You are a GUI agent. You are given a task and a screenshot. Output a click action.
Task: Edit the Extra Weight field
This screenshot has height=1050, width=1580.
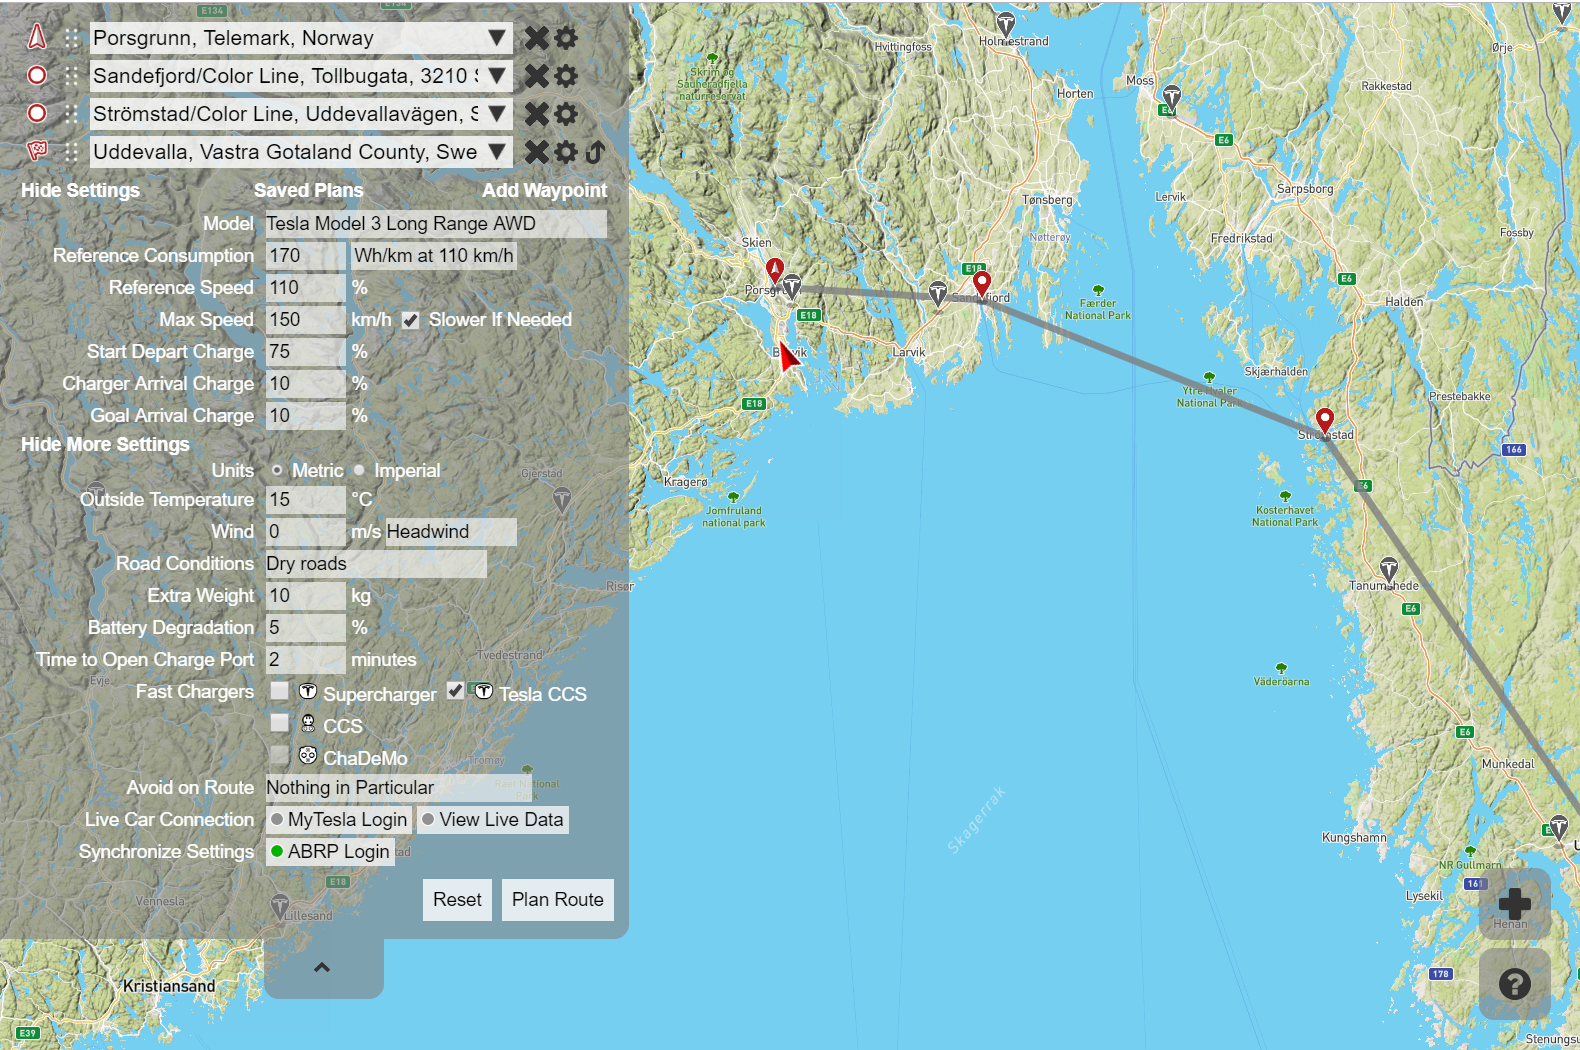pos(305,596)
